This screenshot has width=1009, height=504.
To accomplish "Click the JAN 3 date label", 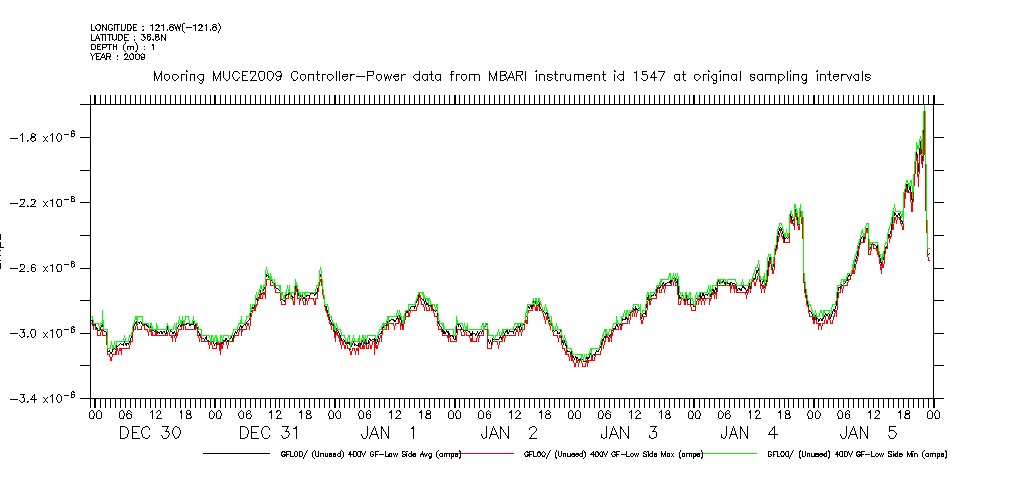I will [630, 433].
